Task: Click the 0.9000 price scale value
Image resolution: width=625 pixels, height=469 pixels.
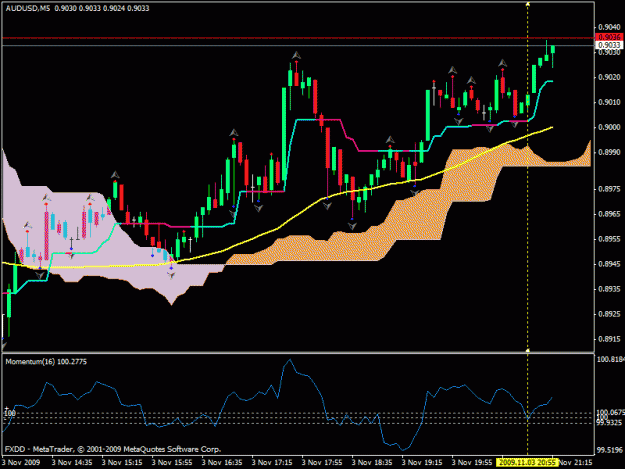Action: point(609,127)
